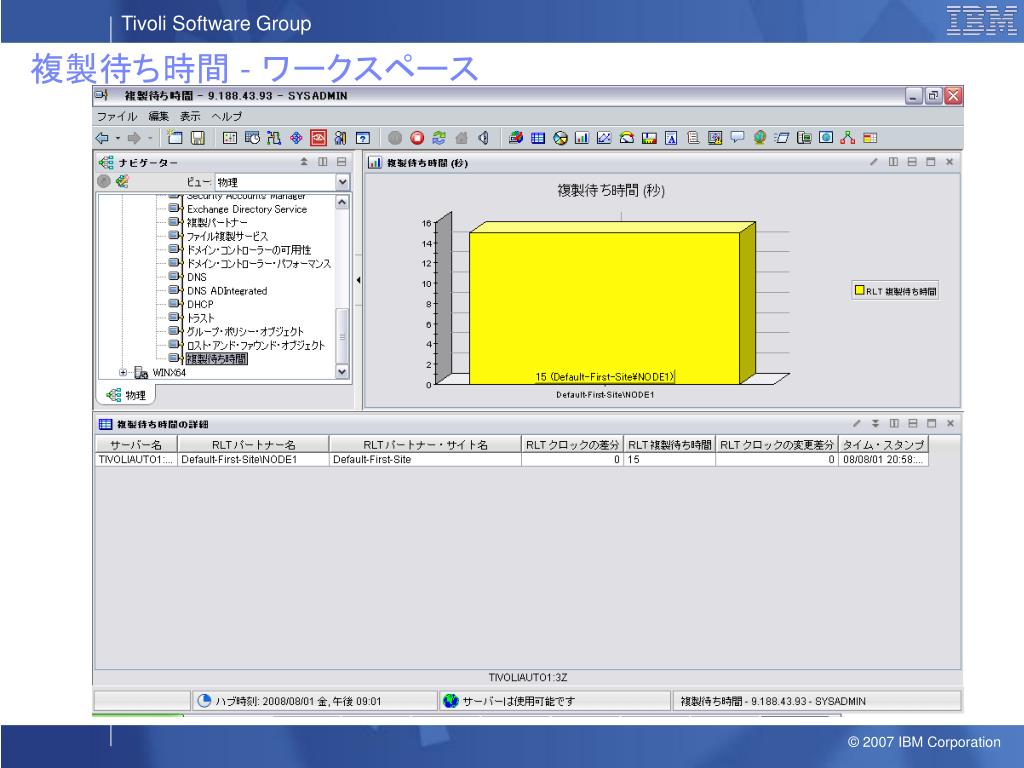Add a plot chart view

tap(604, 138)
